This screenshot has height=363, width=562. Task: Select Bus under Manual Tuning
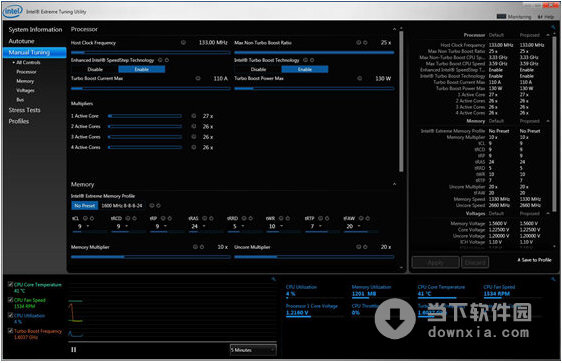coord(20,100)
